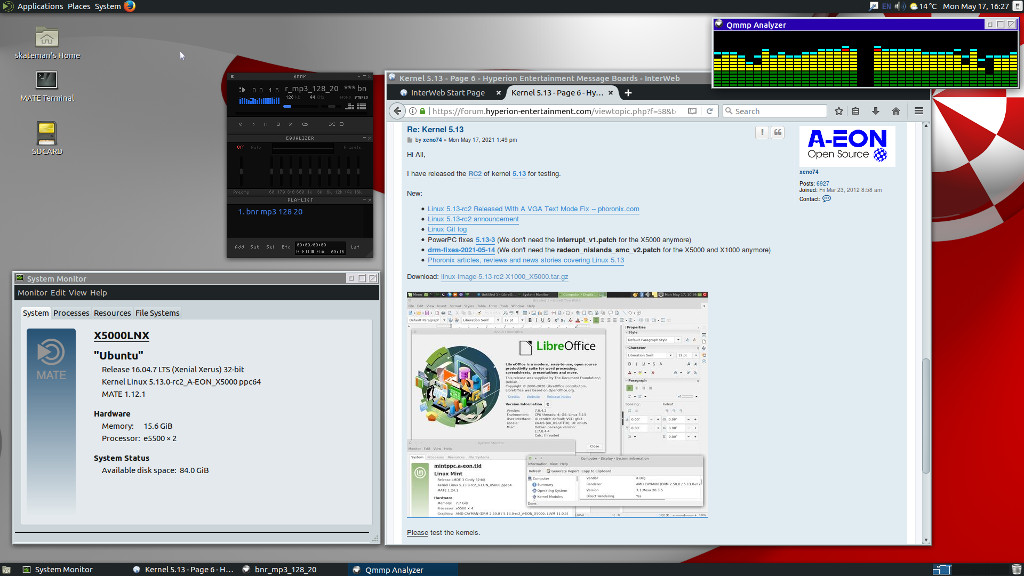Switch to the Resources tab
This screenshot has width=1024, height=576.
112,313
